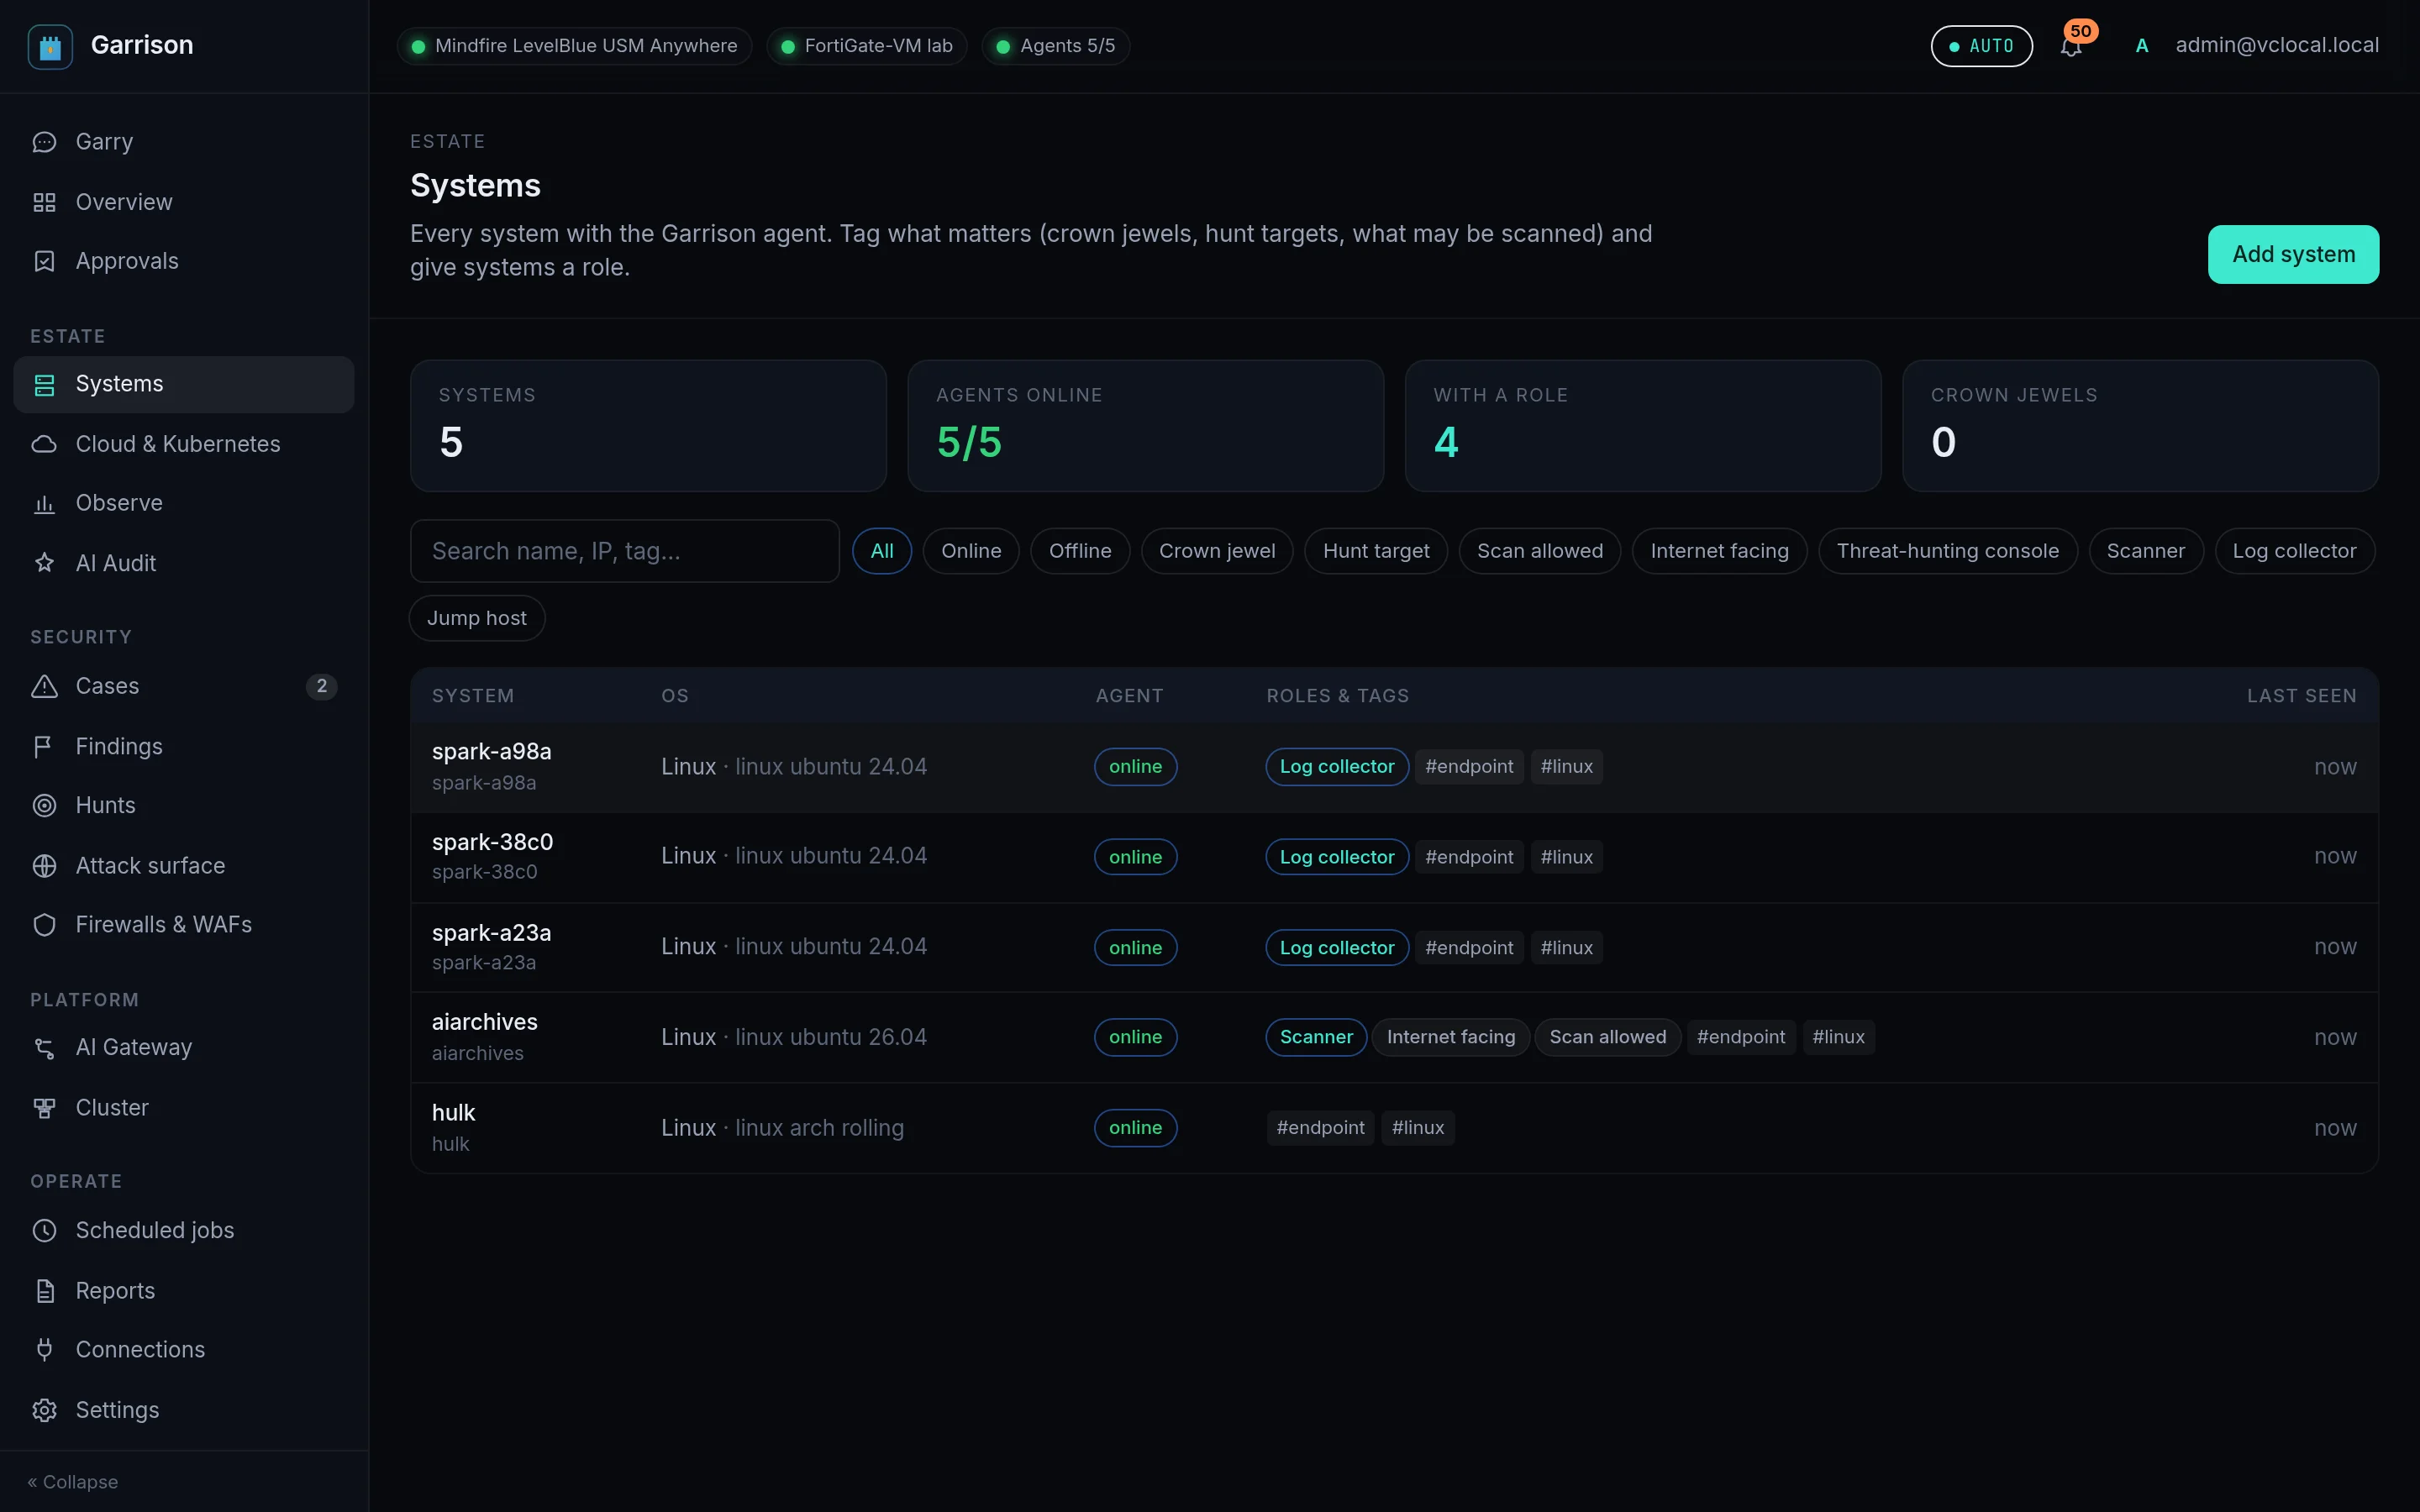Click the Cluster icon in sidebar
2420x1512 pixels.
click(44, 1108)
